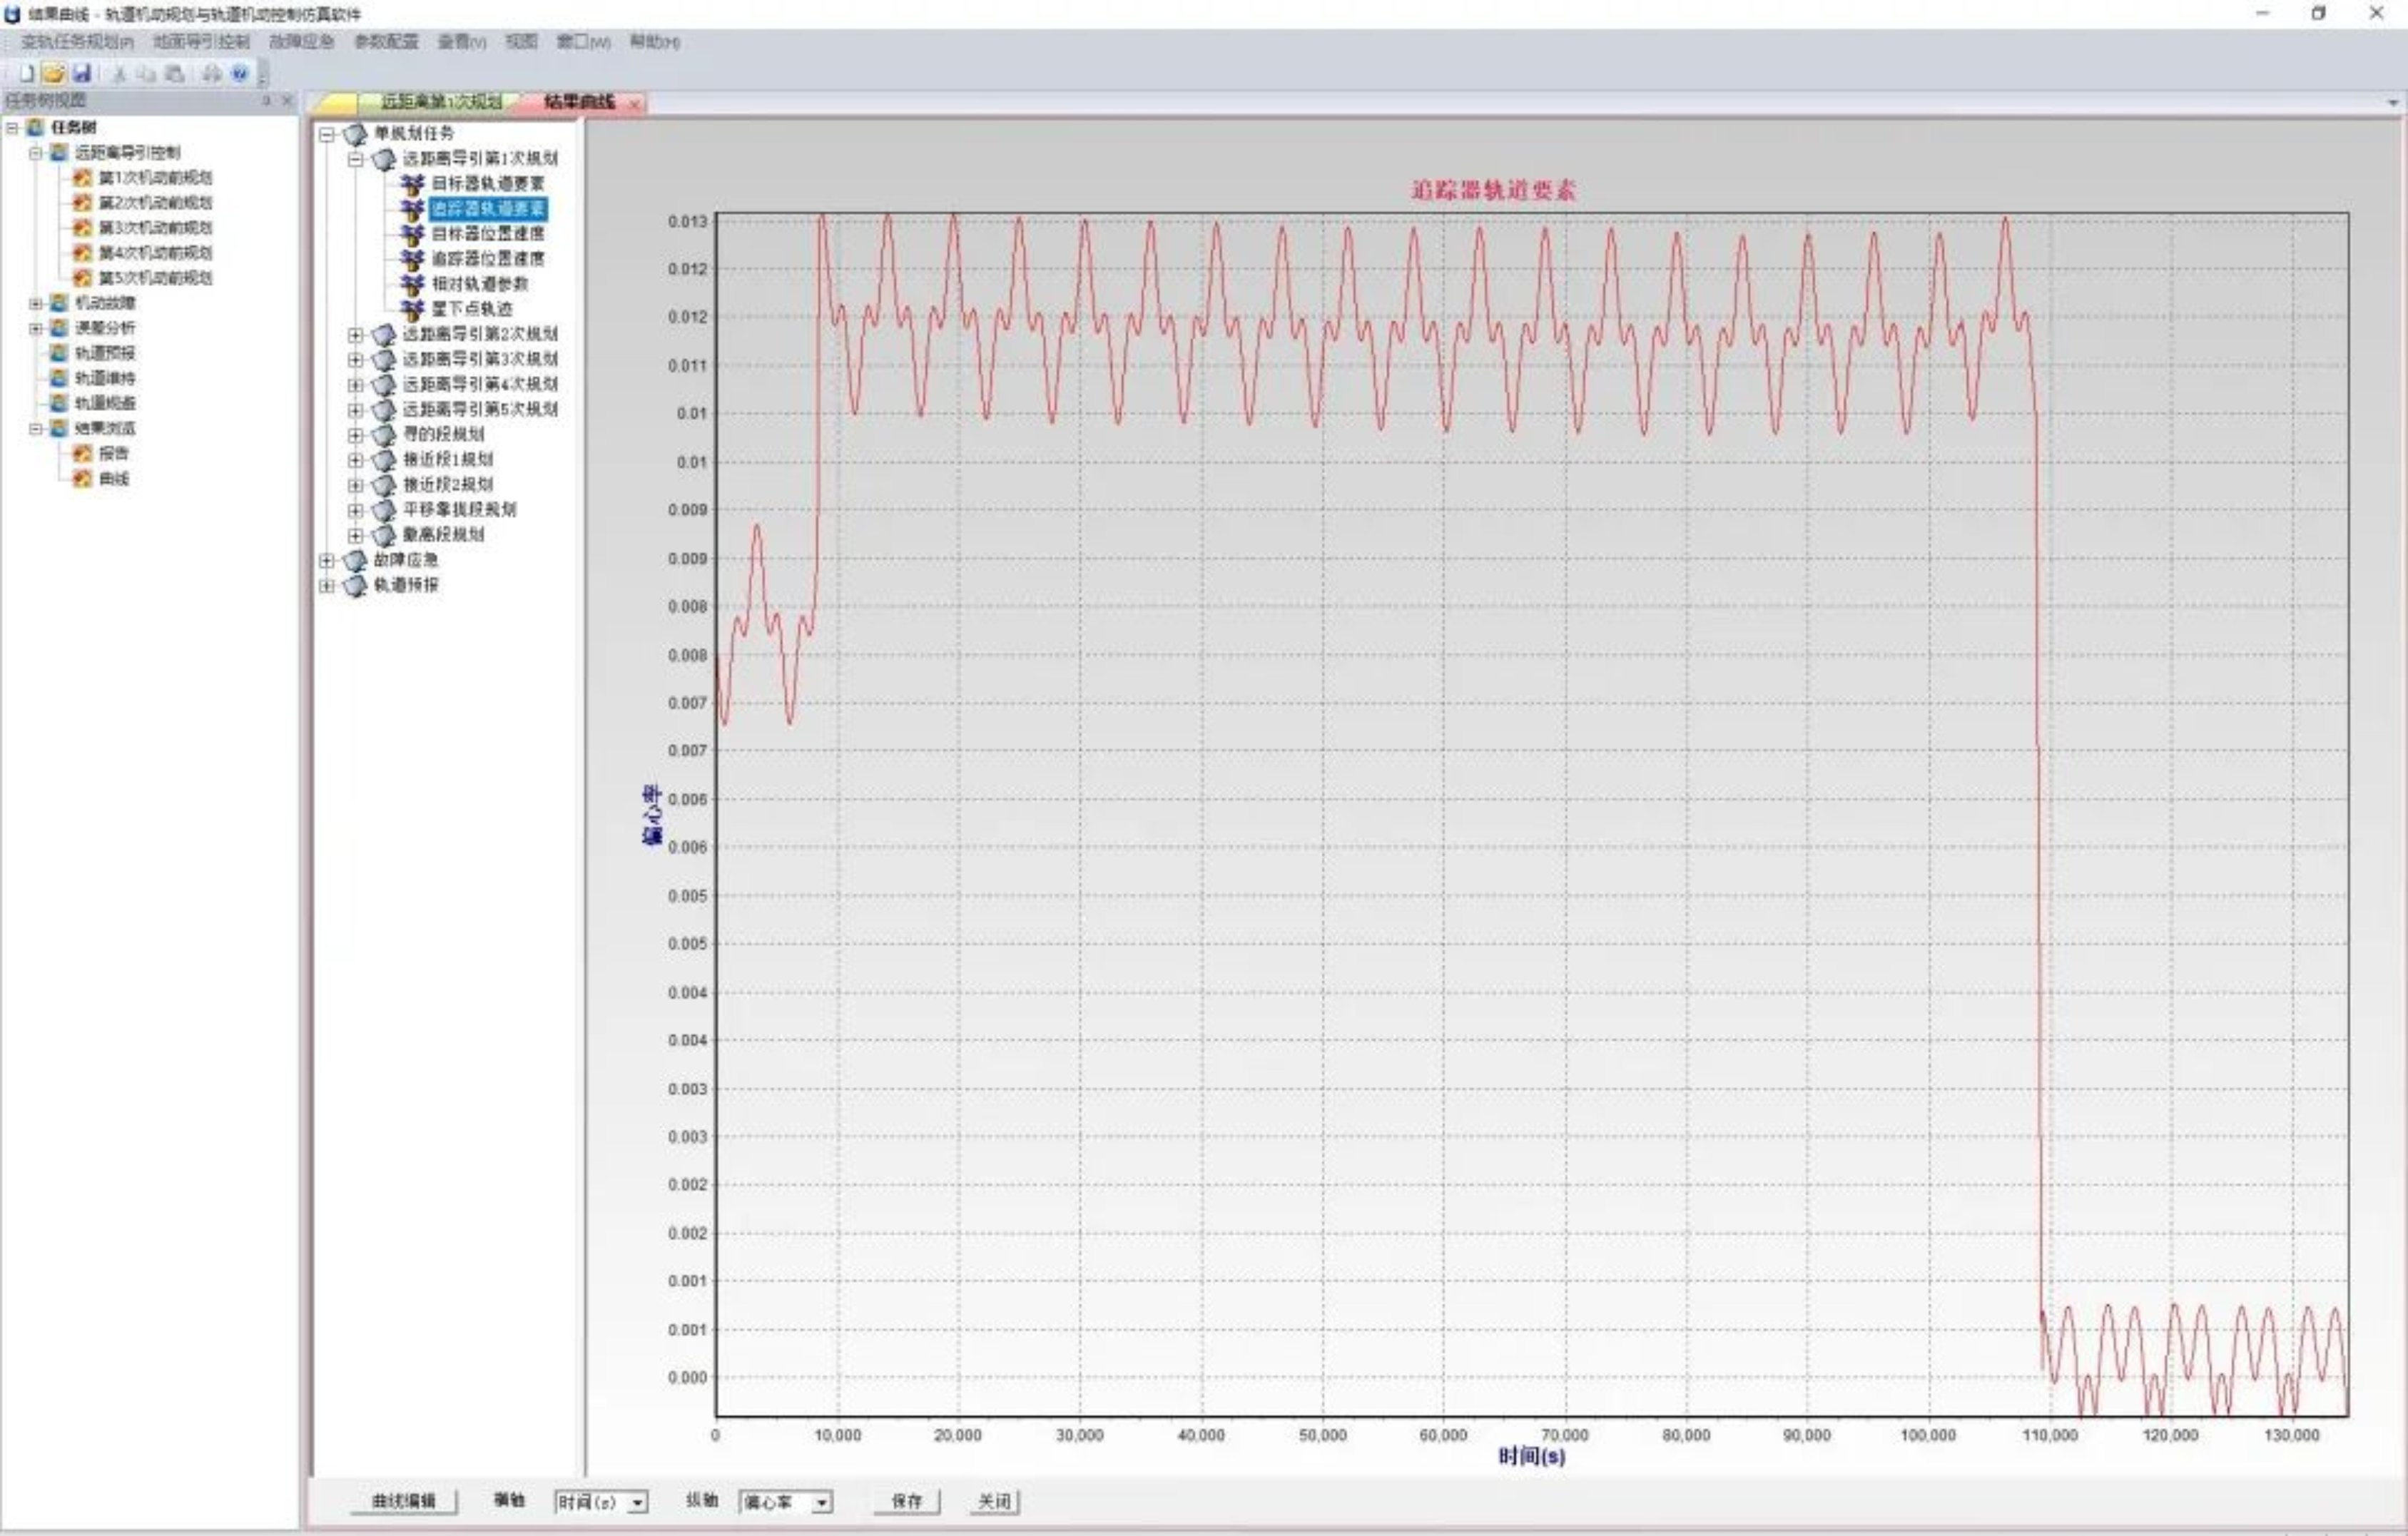Image resolution: width=2408 pixels, height=1536 pixels.
Task: Click the icon beside 目标器轨道要素
Action: click(412, 184)
